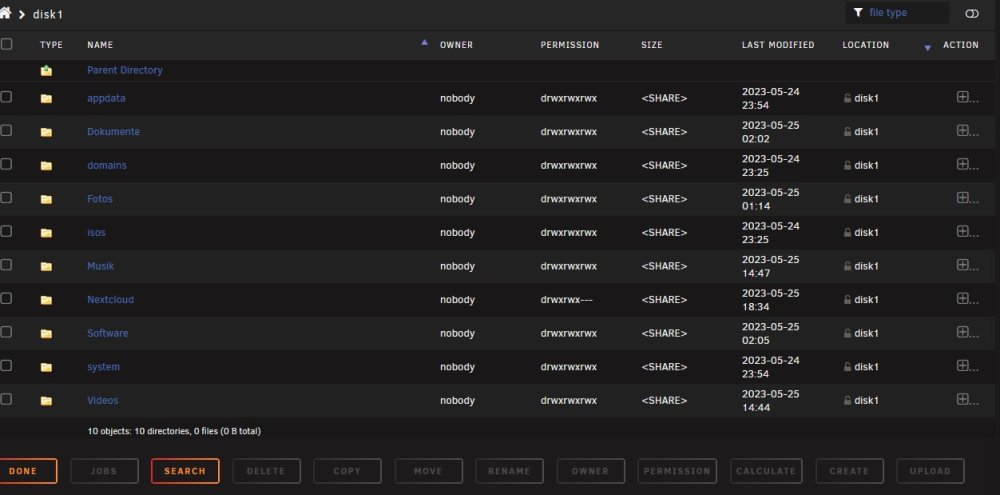Click Musik modified date 2023-05-25 14:47
1000x495 pixels.
click(770, 267)
